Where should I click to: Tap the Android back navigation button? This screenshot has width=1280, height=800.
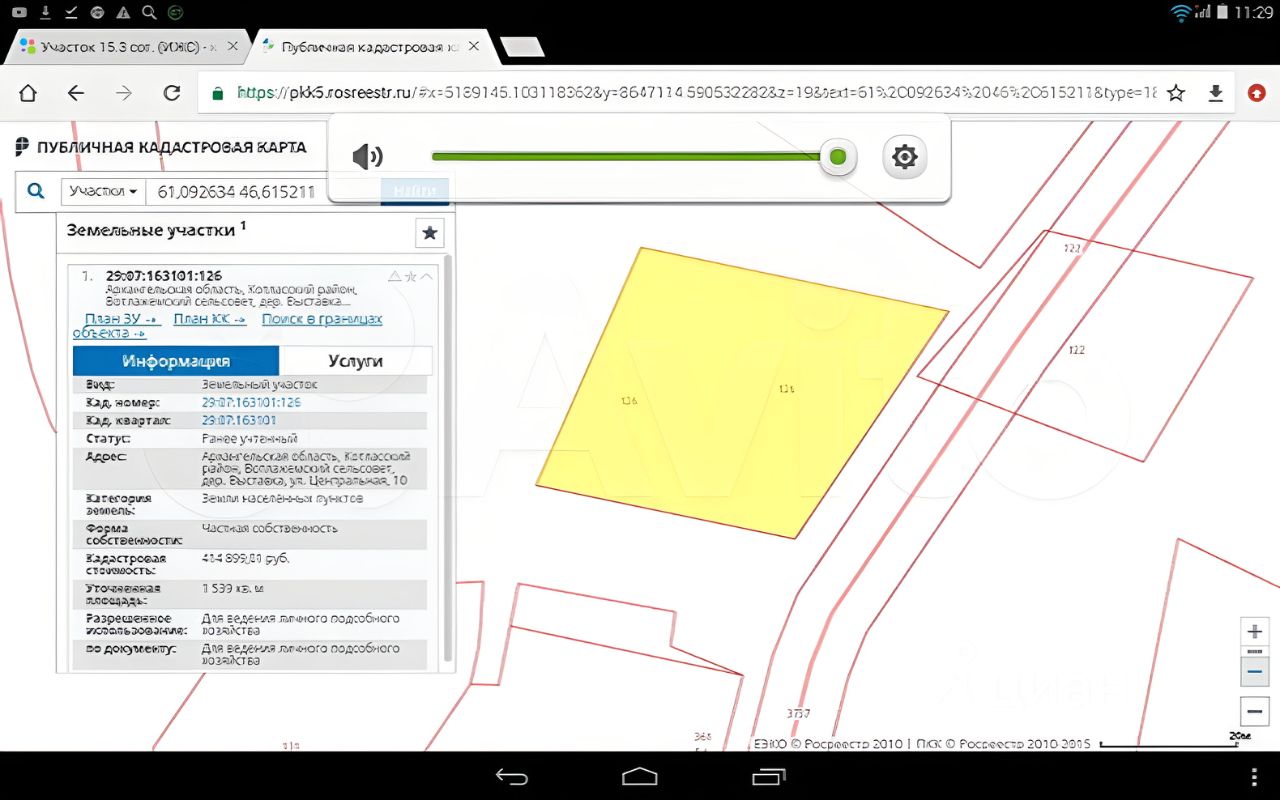tap(511, 777)
